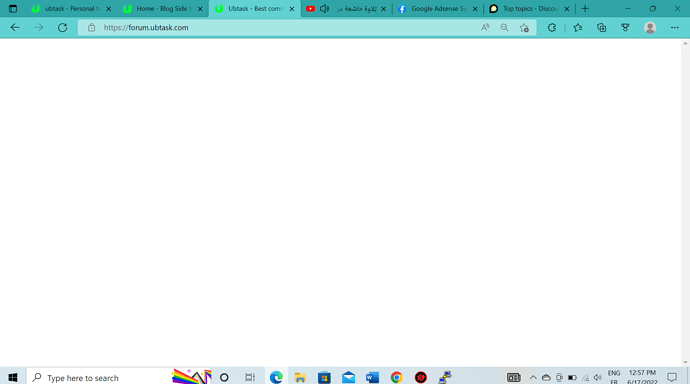The width and height of the screenshot is (690, 384).
Task: Open Microsoft Word from taskbar
Action: pyautogui.click(x=372, y=377)
